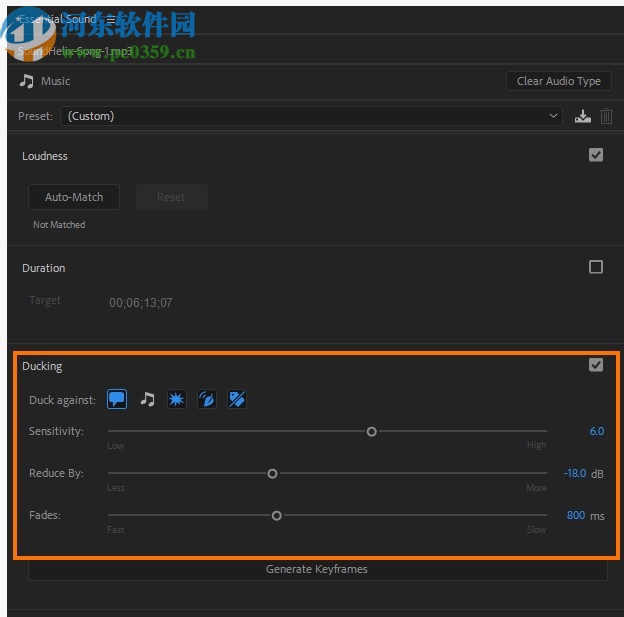Image resolution: width=624 pixels, height=617 pixels.
Task: Click the Music note audio type icon
Action: tap(27, 81)
